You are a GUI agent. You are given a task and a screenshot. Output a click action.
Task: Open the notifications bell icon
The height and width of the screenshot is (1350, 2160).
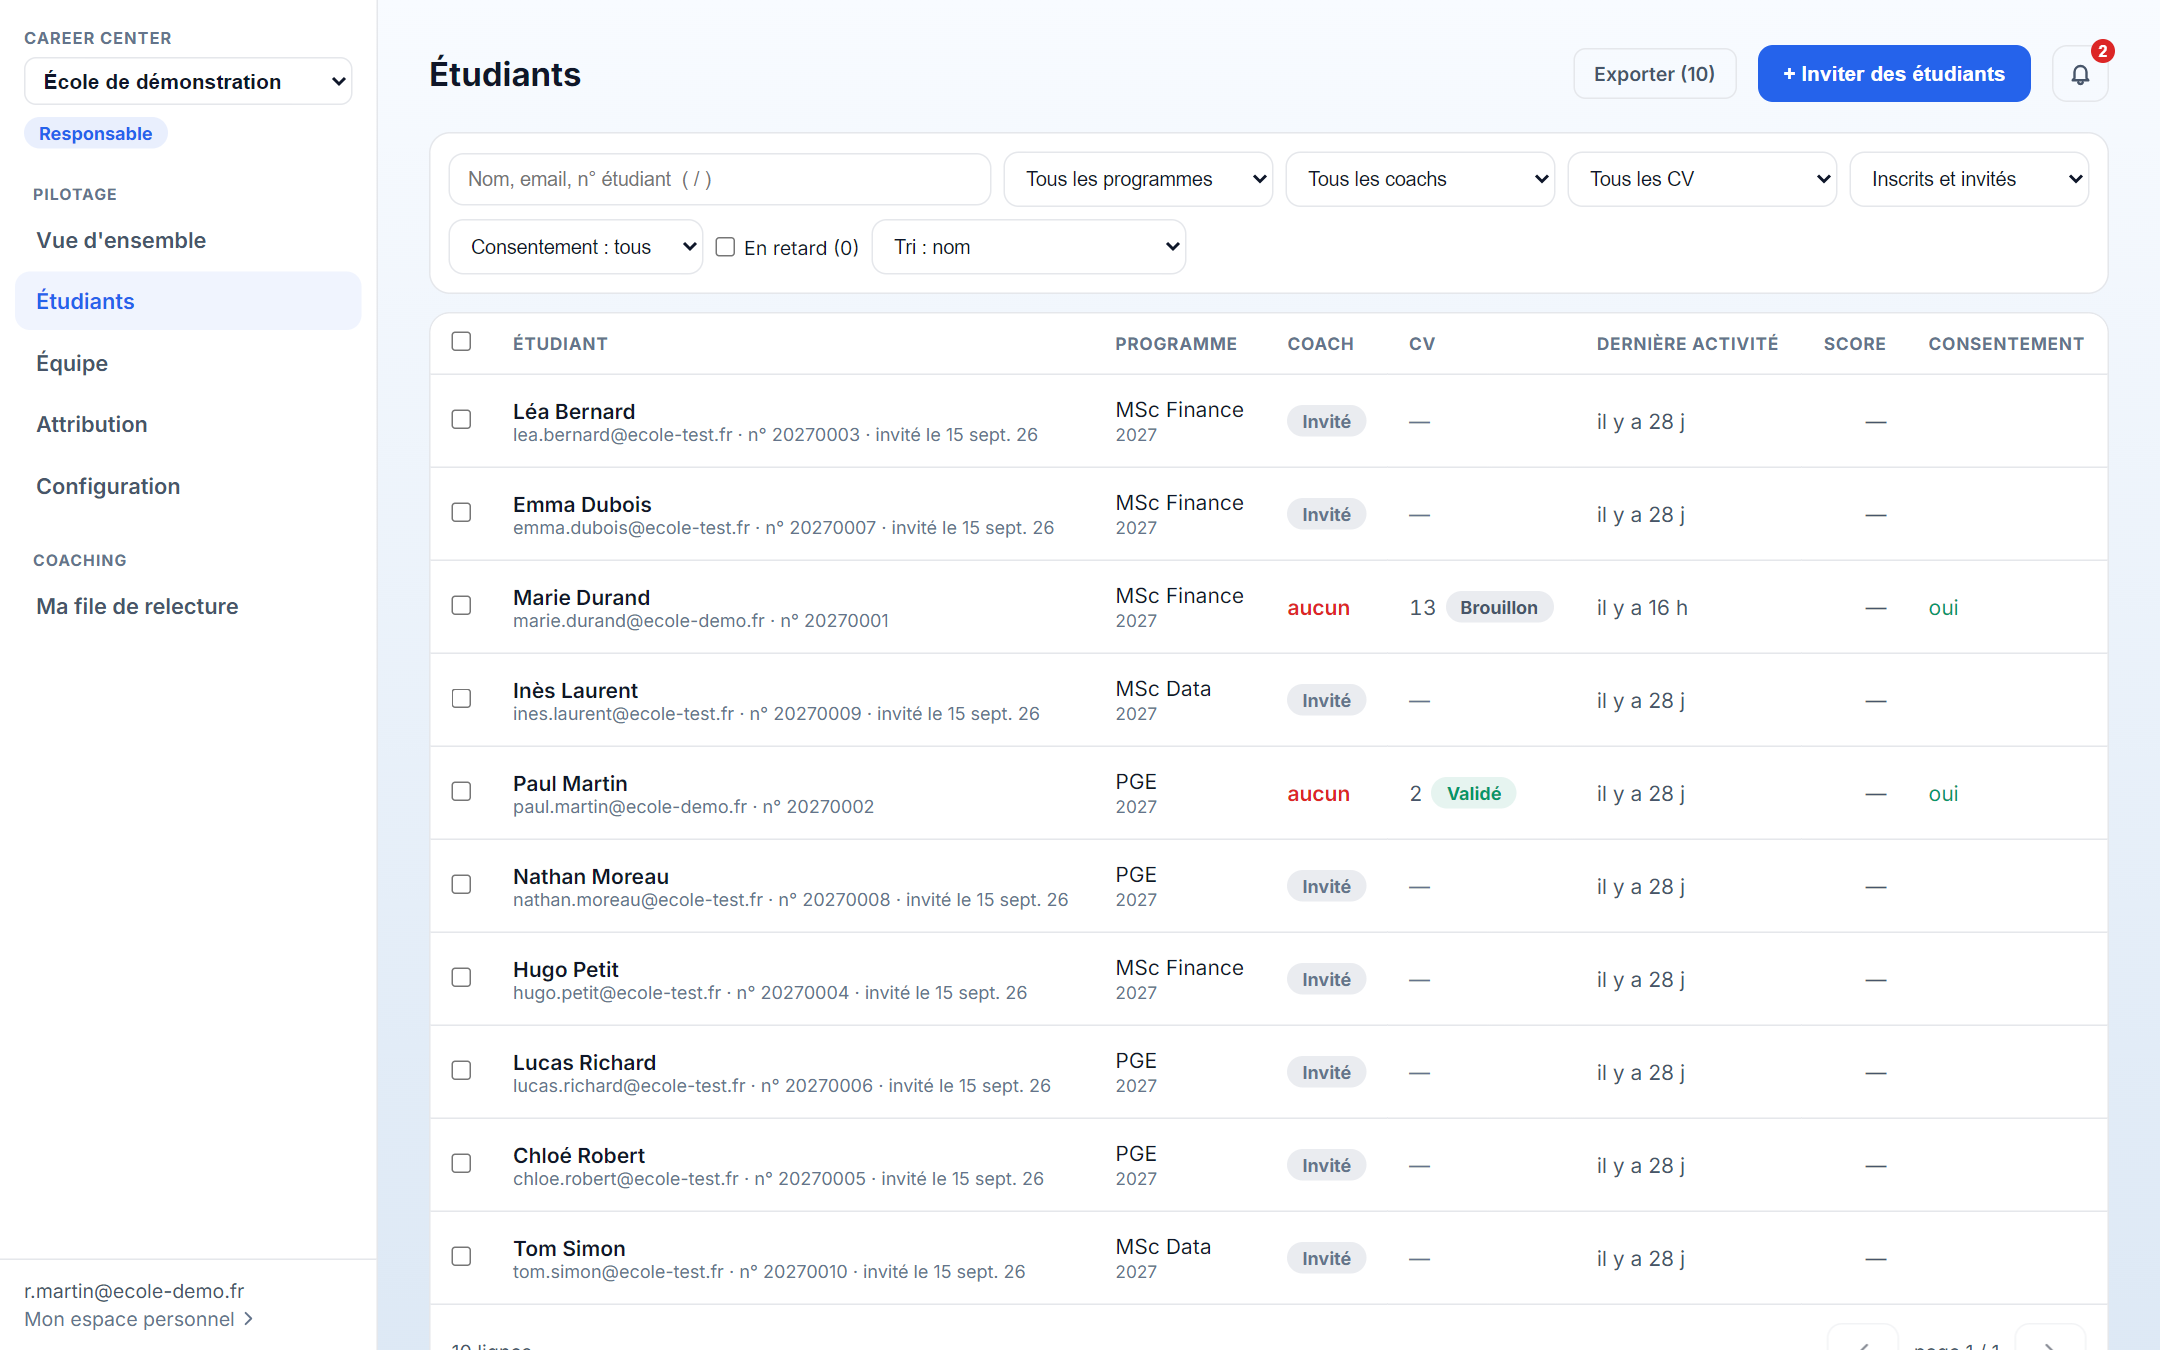[2080, 74]
